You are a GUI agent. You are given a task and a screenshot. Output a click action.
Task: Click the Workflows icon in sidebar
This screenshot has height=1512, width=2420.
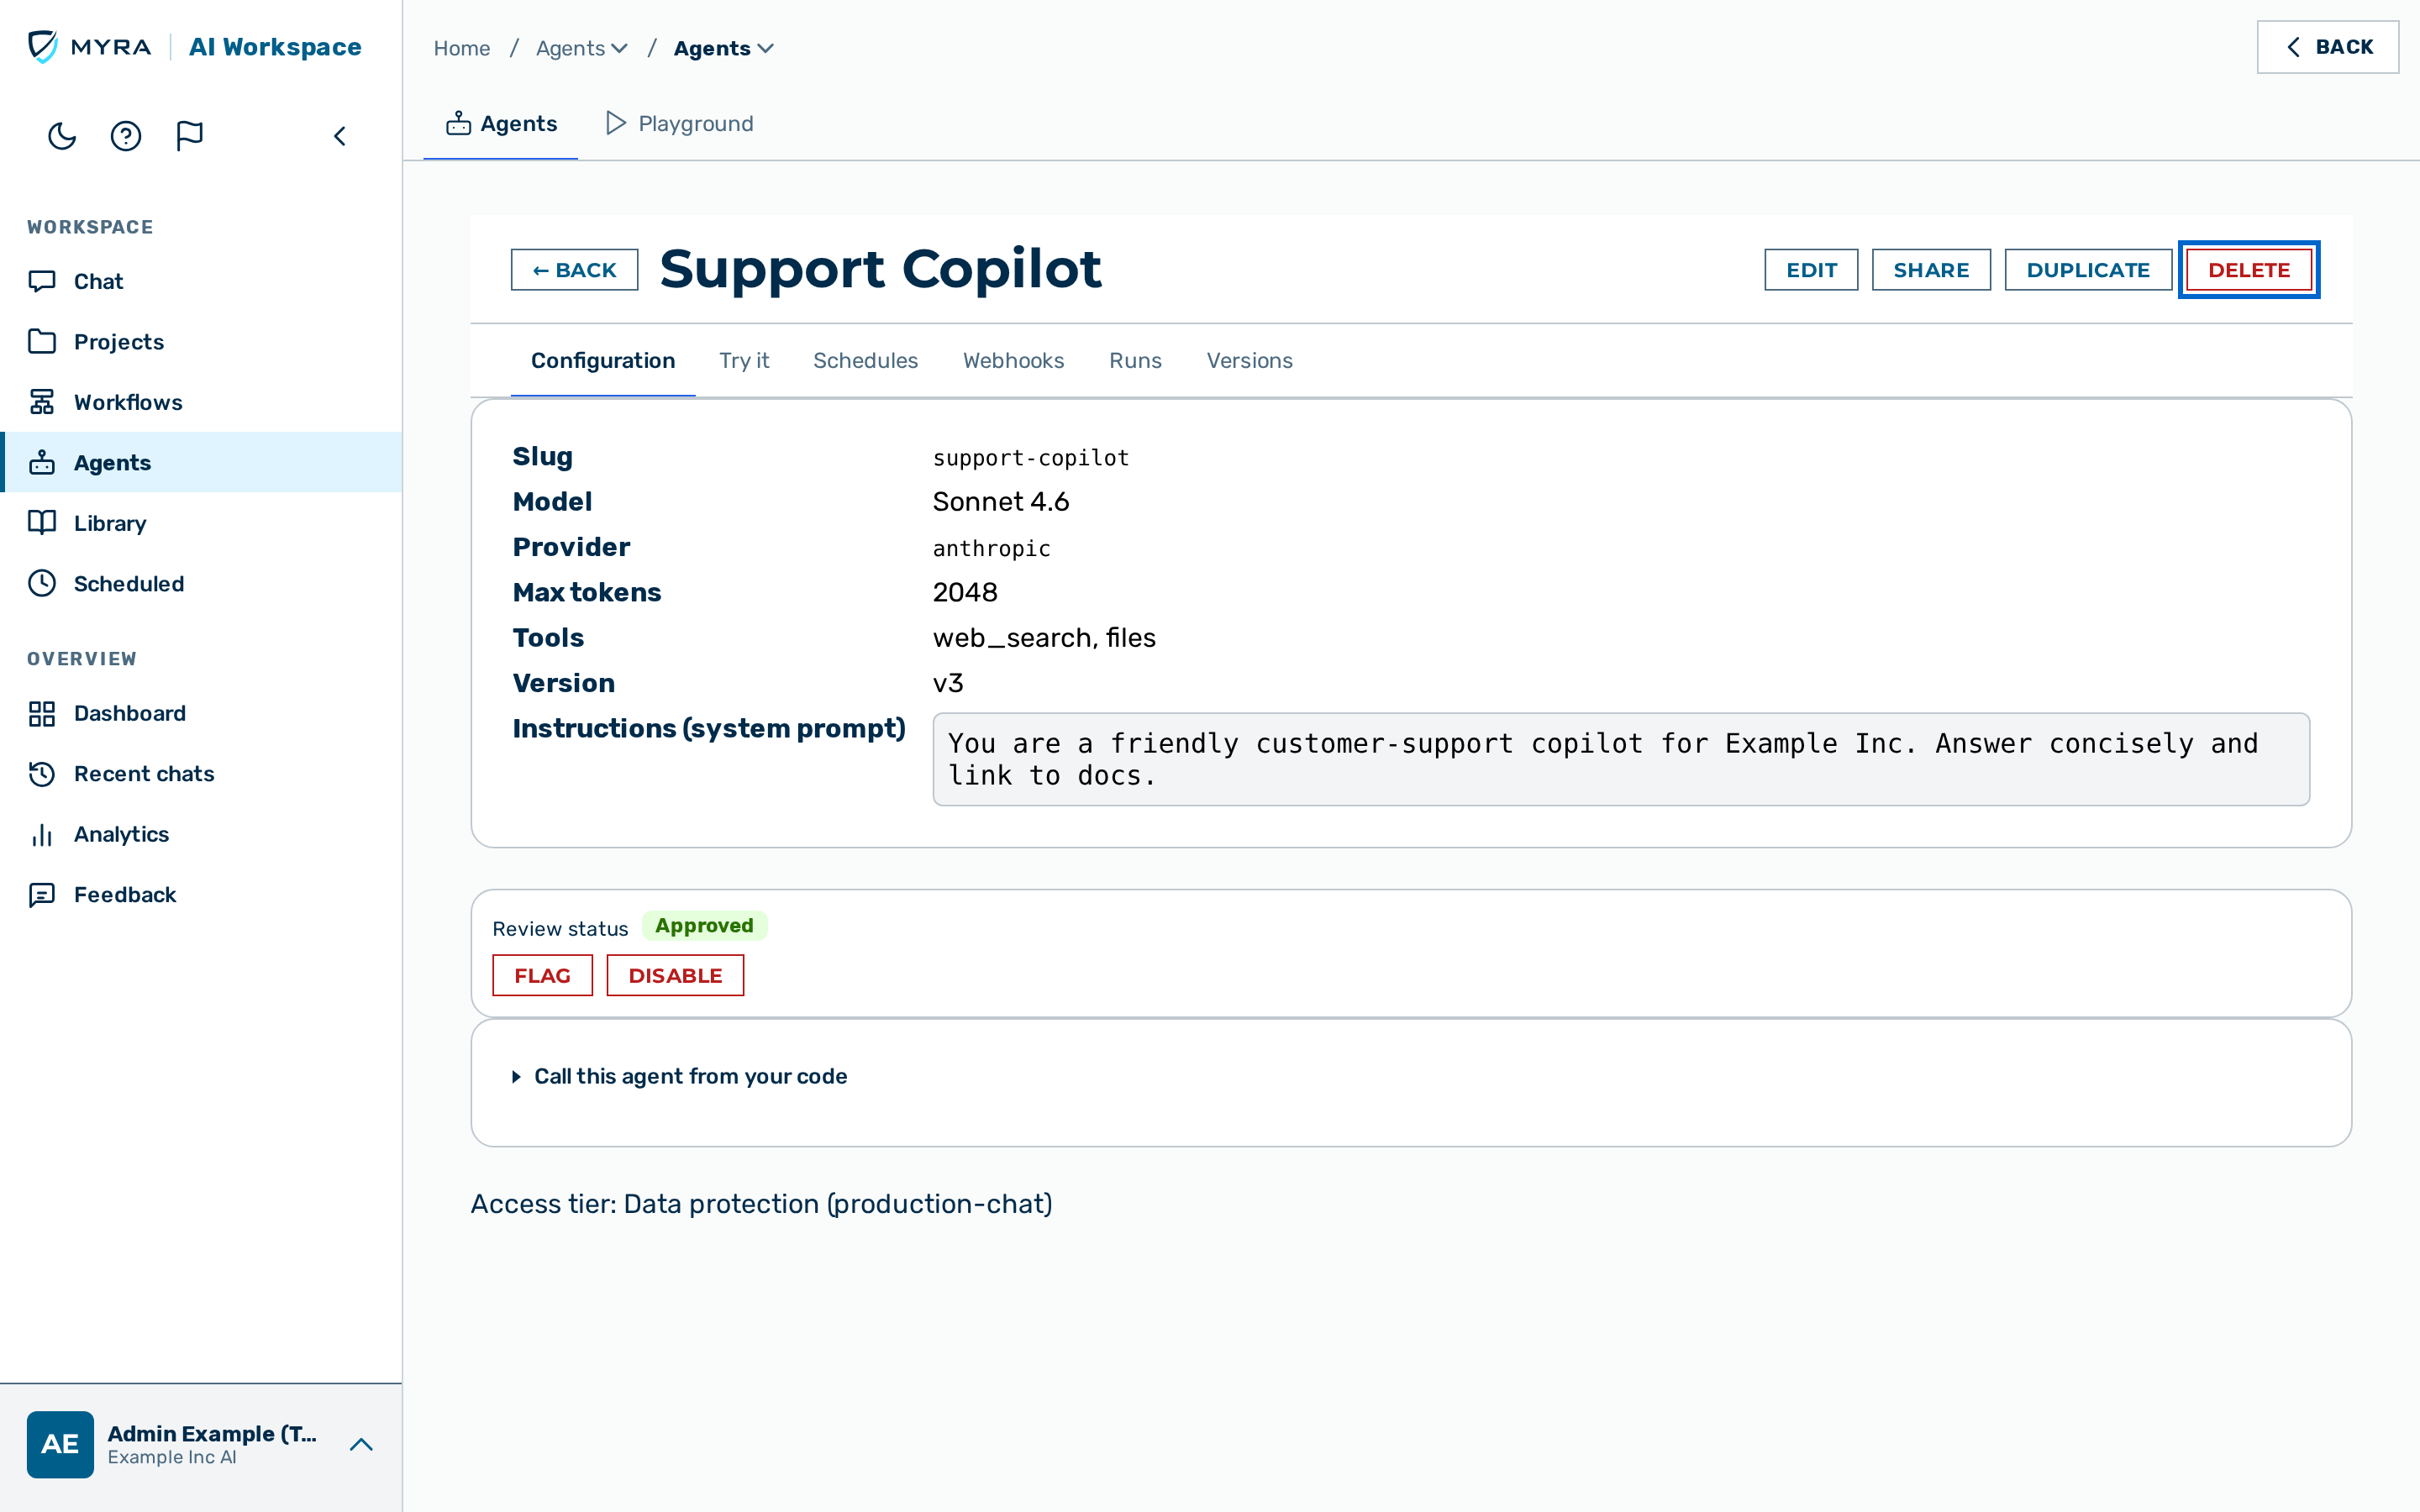point(42,402)
